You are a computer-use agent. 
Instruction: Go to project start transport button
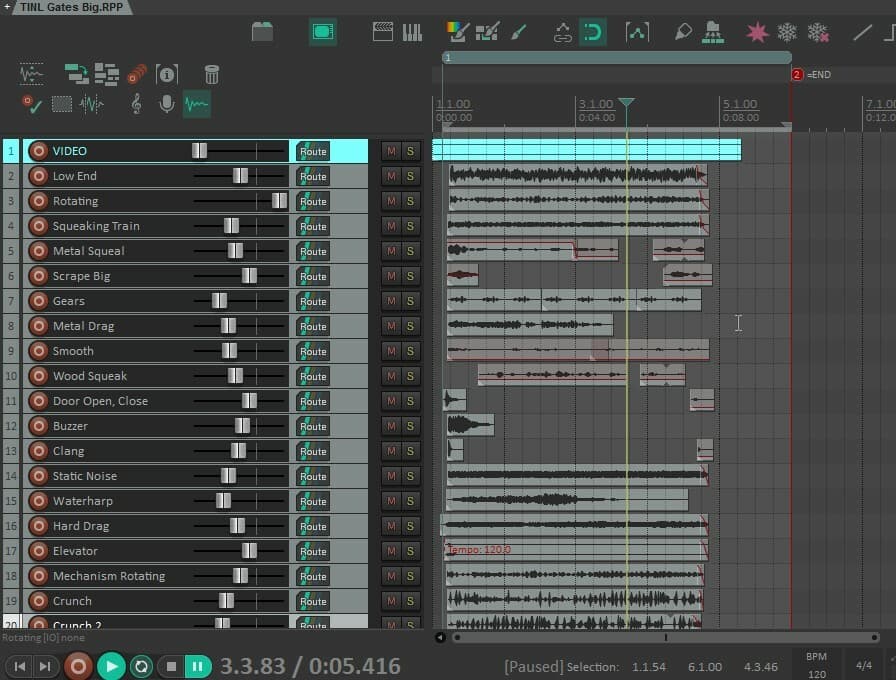pyautogui.click(x=19, y=666)
